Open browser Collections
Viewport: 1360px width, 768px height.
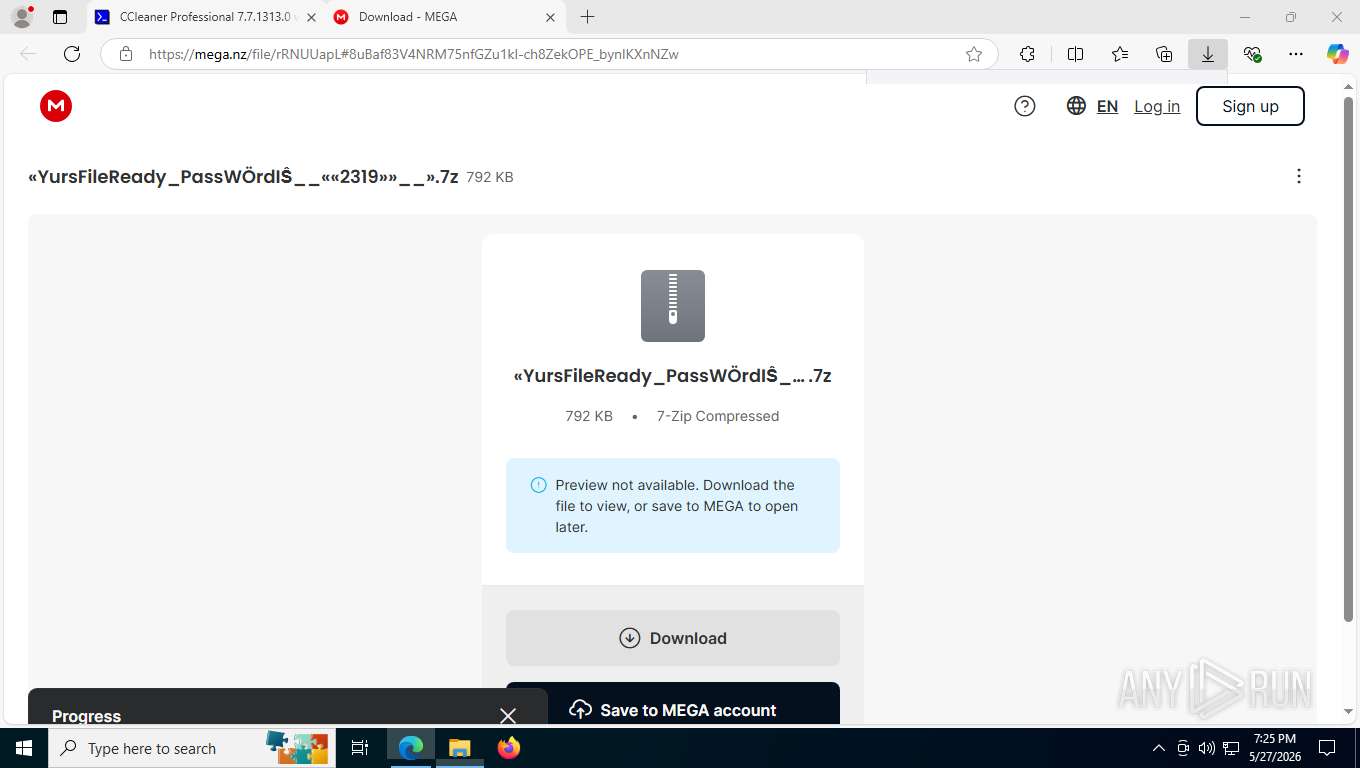tap(1164, 54)
